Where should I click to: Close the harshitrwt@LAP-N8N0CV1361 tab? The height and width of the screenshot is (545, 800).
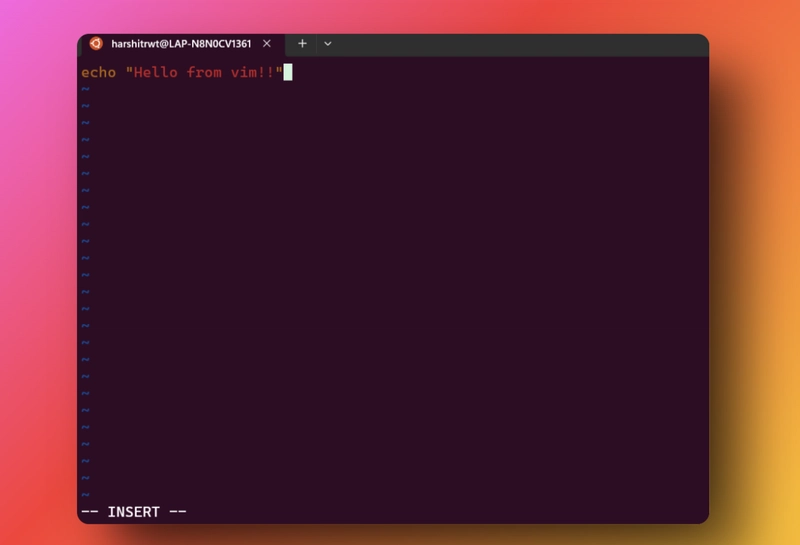click(267, 44)
